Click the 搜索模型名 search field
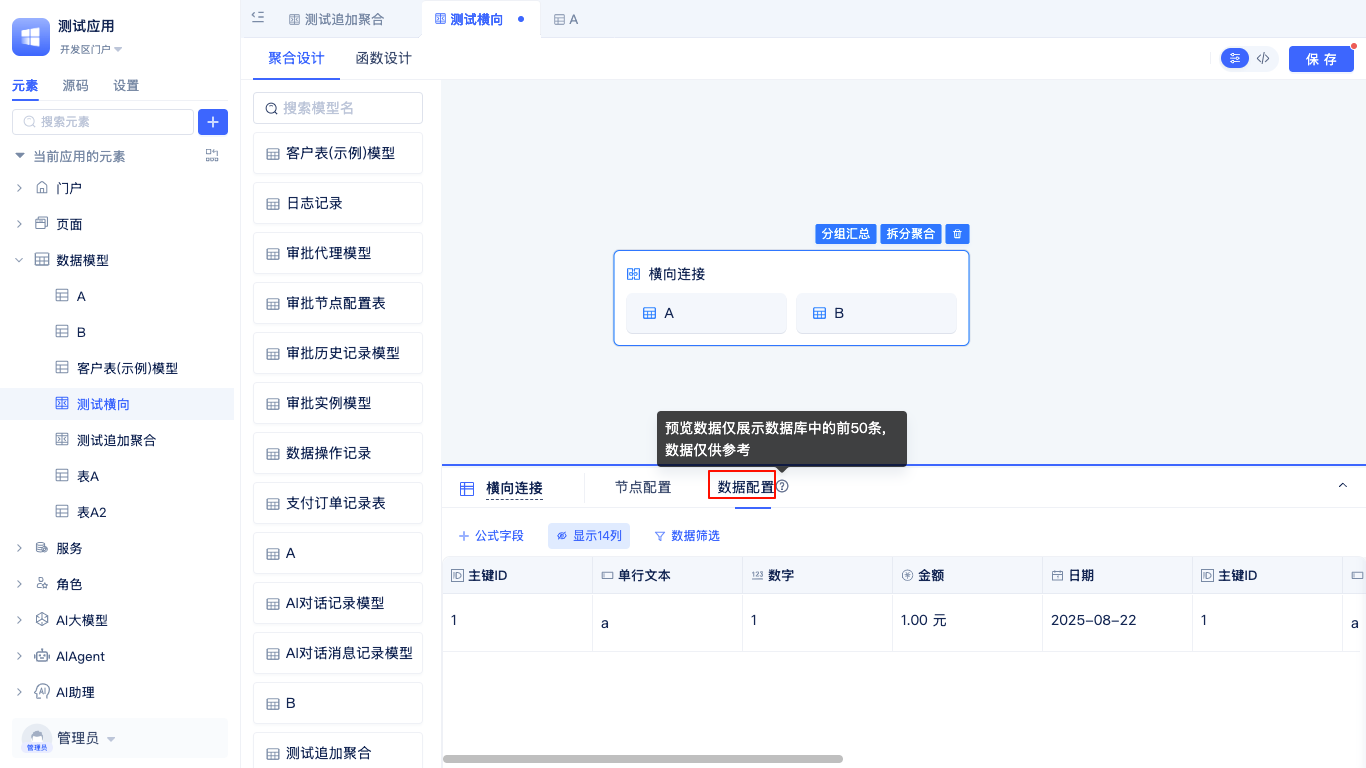The width and height of the screenshot is (1366, 768). pos(338,108)
